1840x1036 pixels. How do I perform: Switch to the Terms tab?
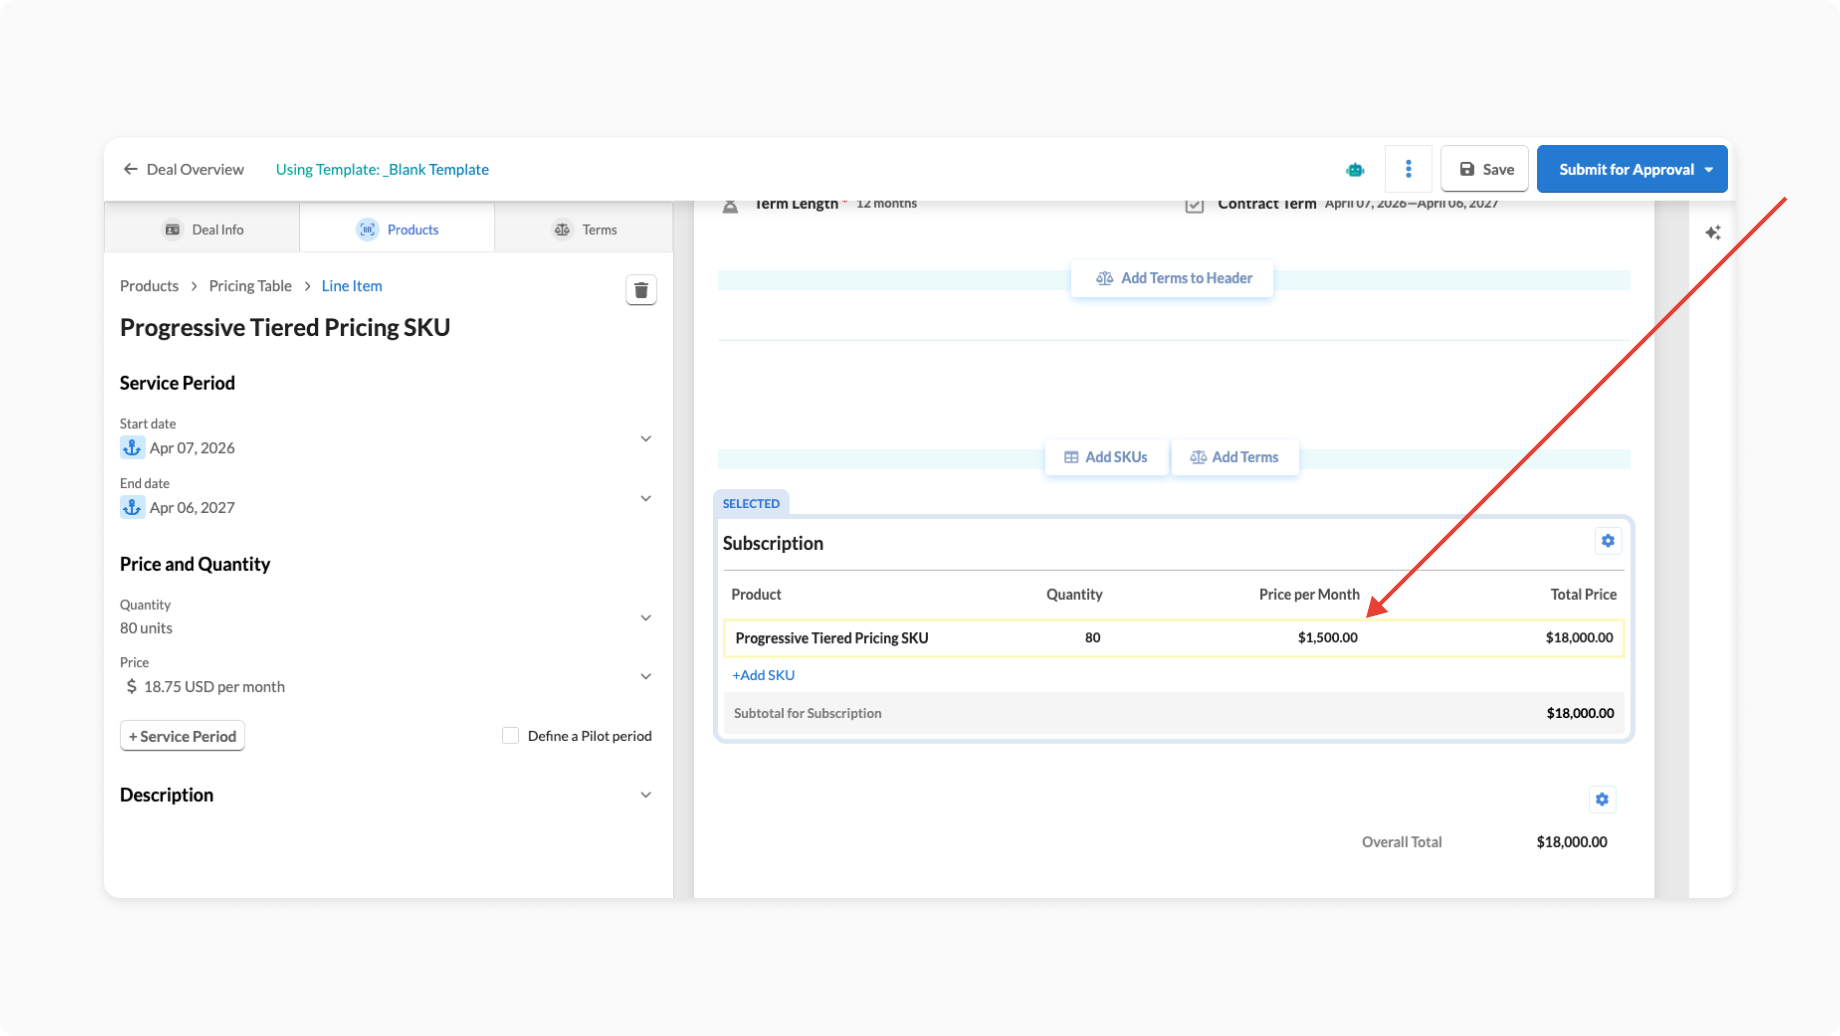pos(585,230)
